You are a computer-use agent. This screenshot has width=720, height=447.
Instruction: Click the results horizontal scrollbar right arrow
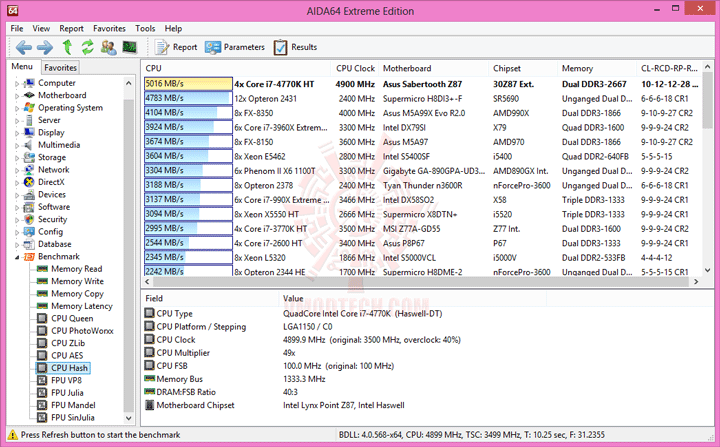[x=696, y=282]
